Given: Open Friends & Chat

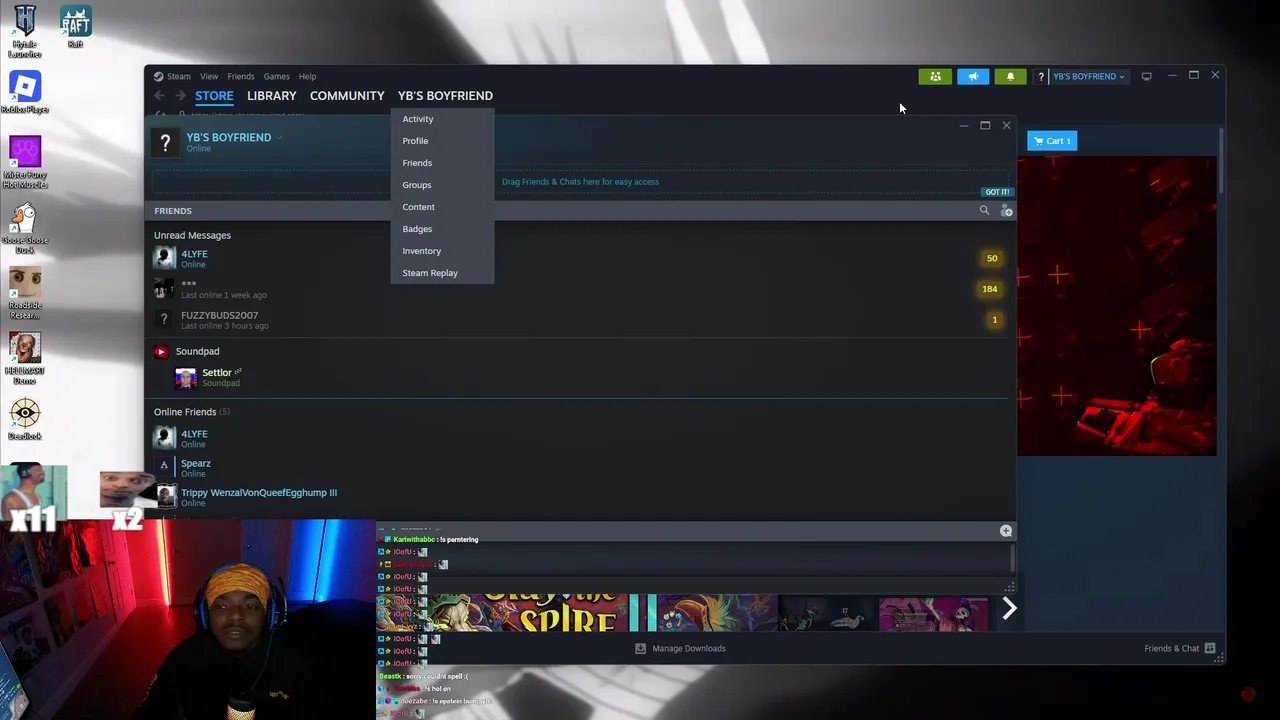Looking at the screenshot, I should click(x=1180, y=648).
